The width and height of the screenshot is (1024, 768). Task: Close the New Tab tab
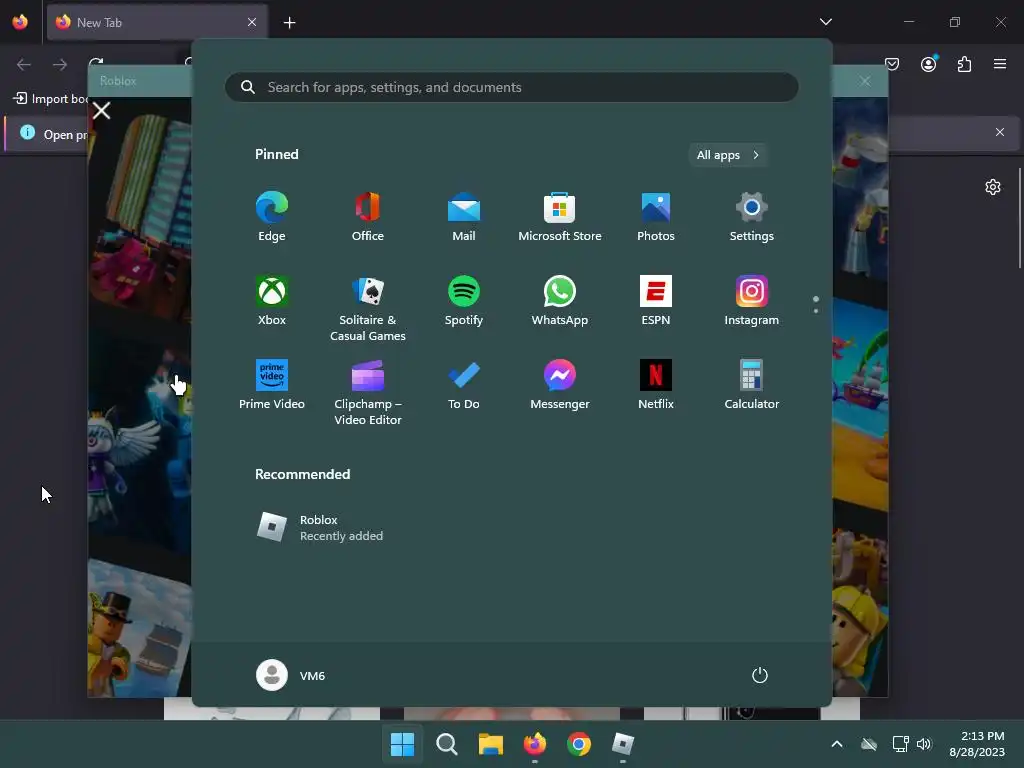pyautogui.click(x=252, y=22)
